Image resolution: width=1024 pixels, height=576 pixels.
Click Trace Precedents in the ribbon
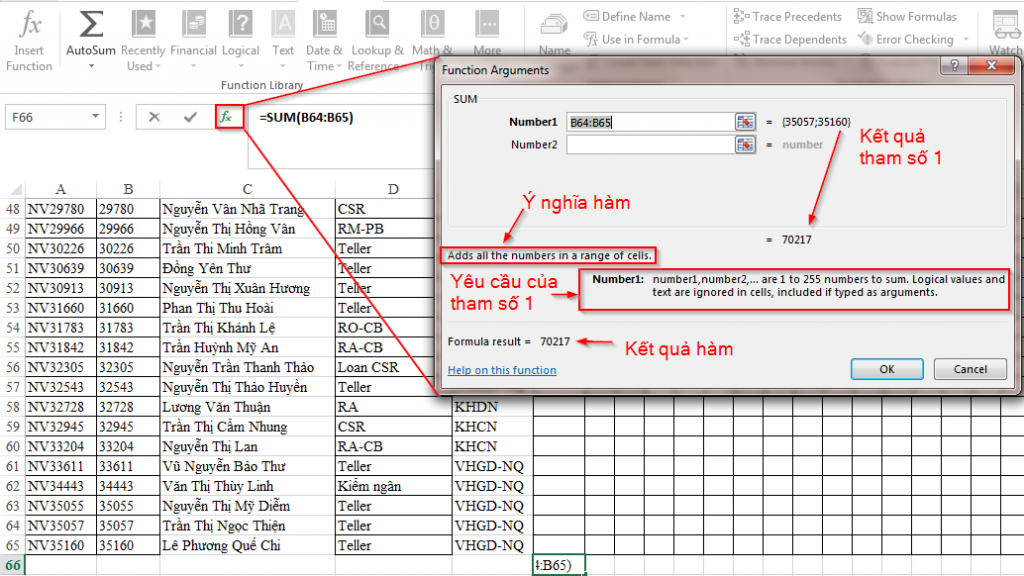click(788, 16)
